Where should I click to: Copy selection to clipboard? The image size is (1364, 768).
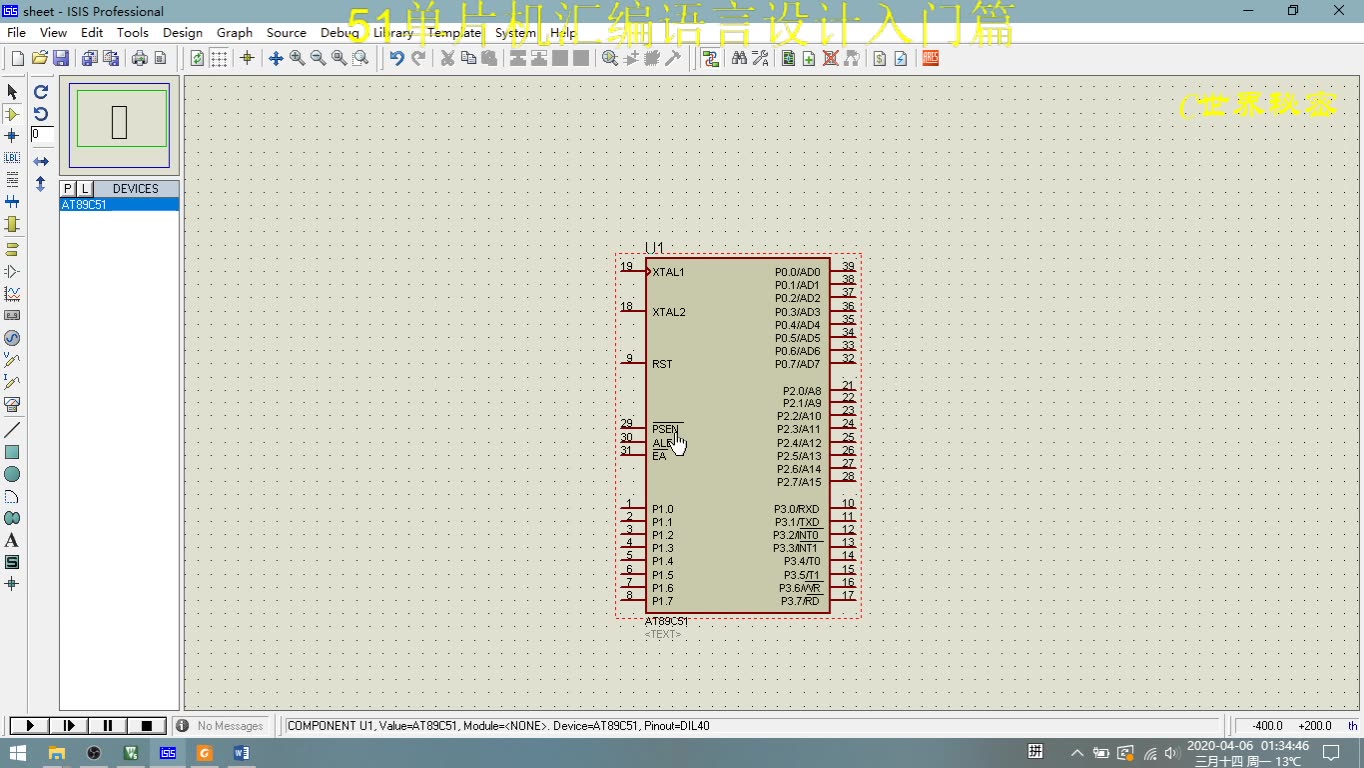coord(468,59)
